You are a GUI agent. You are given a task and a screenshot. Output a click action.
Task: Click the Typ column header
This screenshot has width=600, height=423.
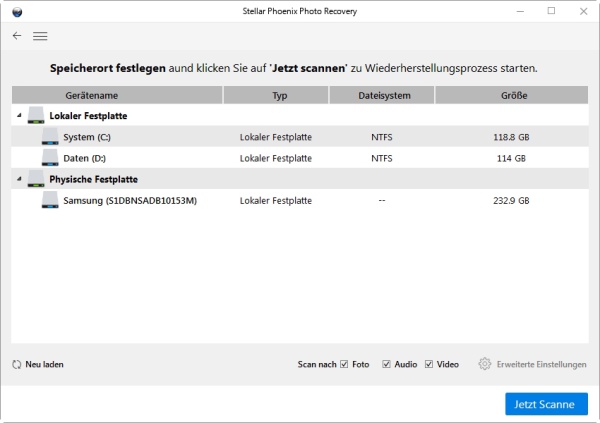click(276, 95)
